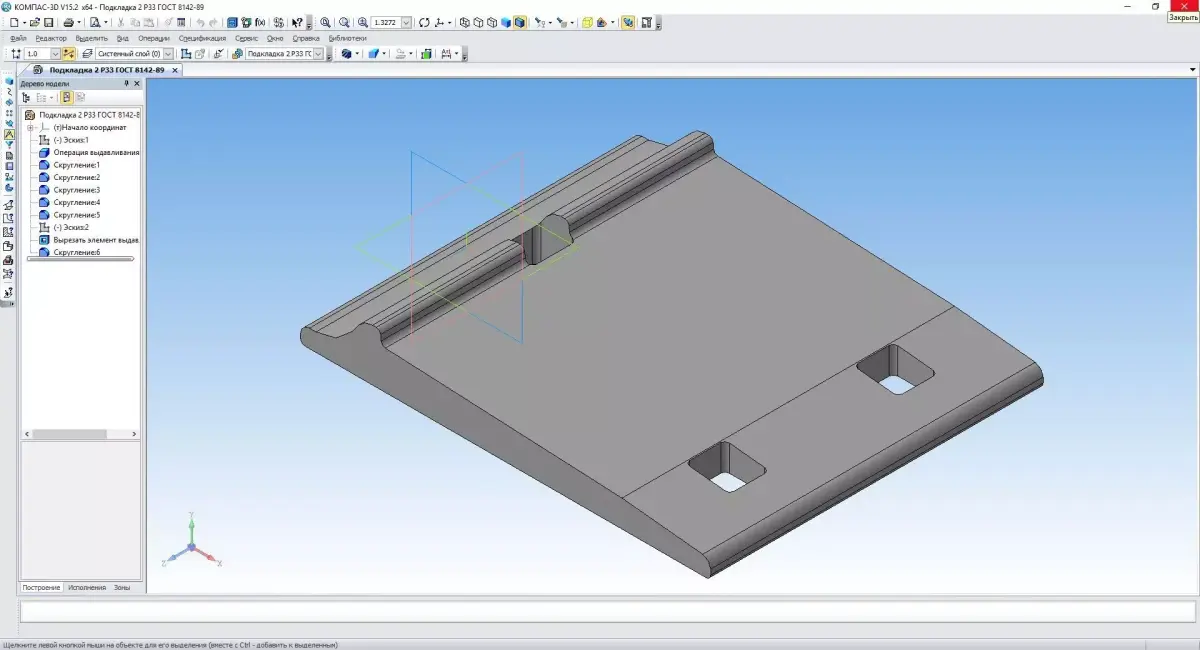This screenshot has height=650, width=1200.
Task: Toggle the highlighted icon beside step field
Action: point(69,53)
